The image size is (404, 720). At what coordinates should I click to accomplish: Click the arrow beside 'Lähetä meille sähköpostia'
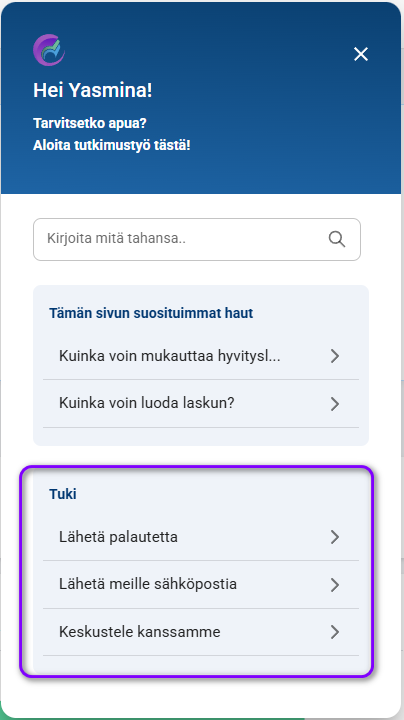click(x=335, y=585)
